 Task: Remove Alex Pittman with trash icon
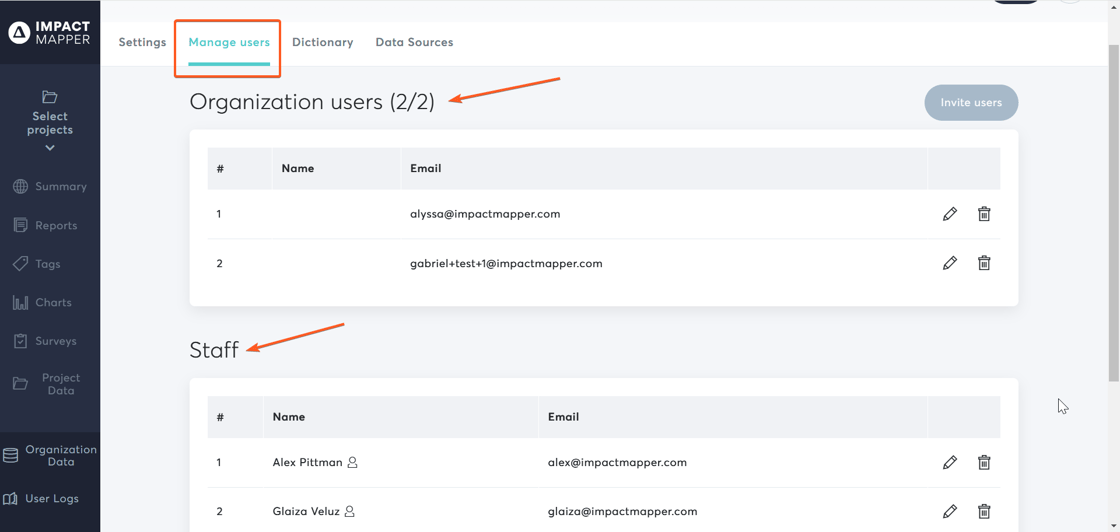pos(984,462)
